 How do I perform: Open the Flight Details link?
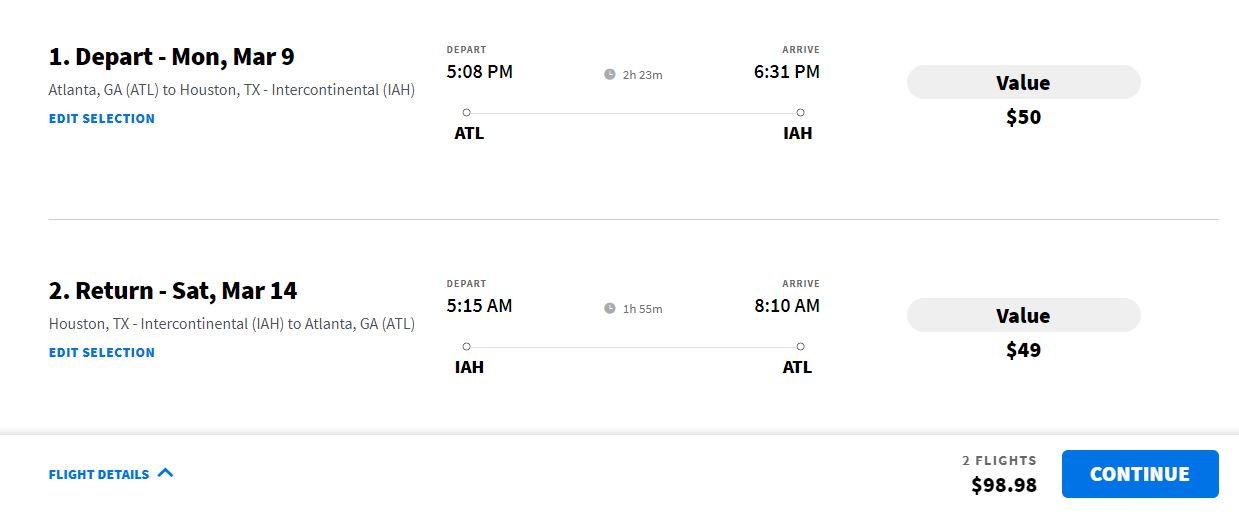point(99,475)
